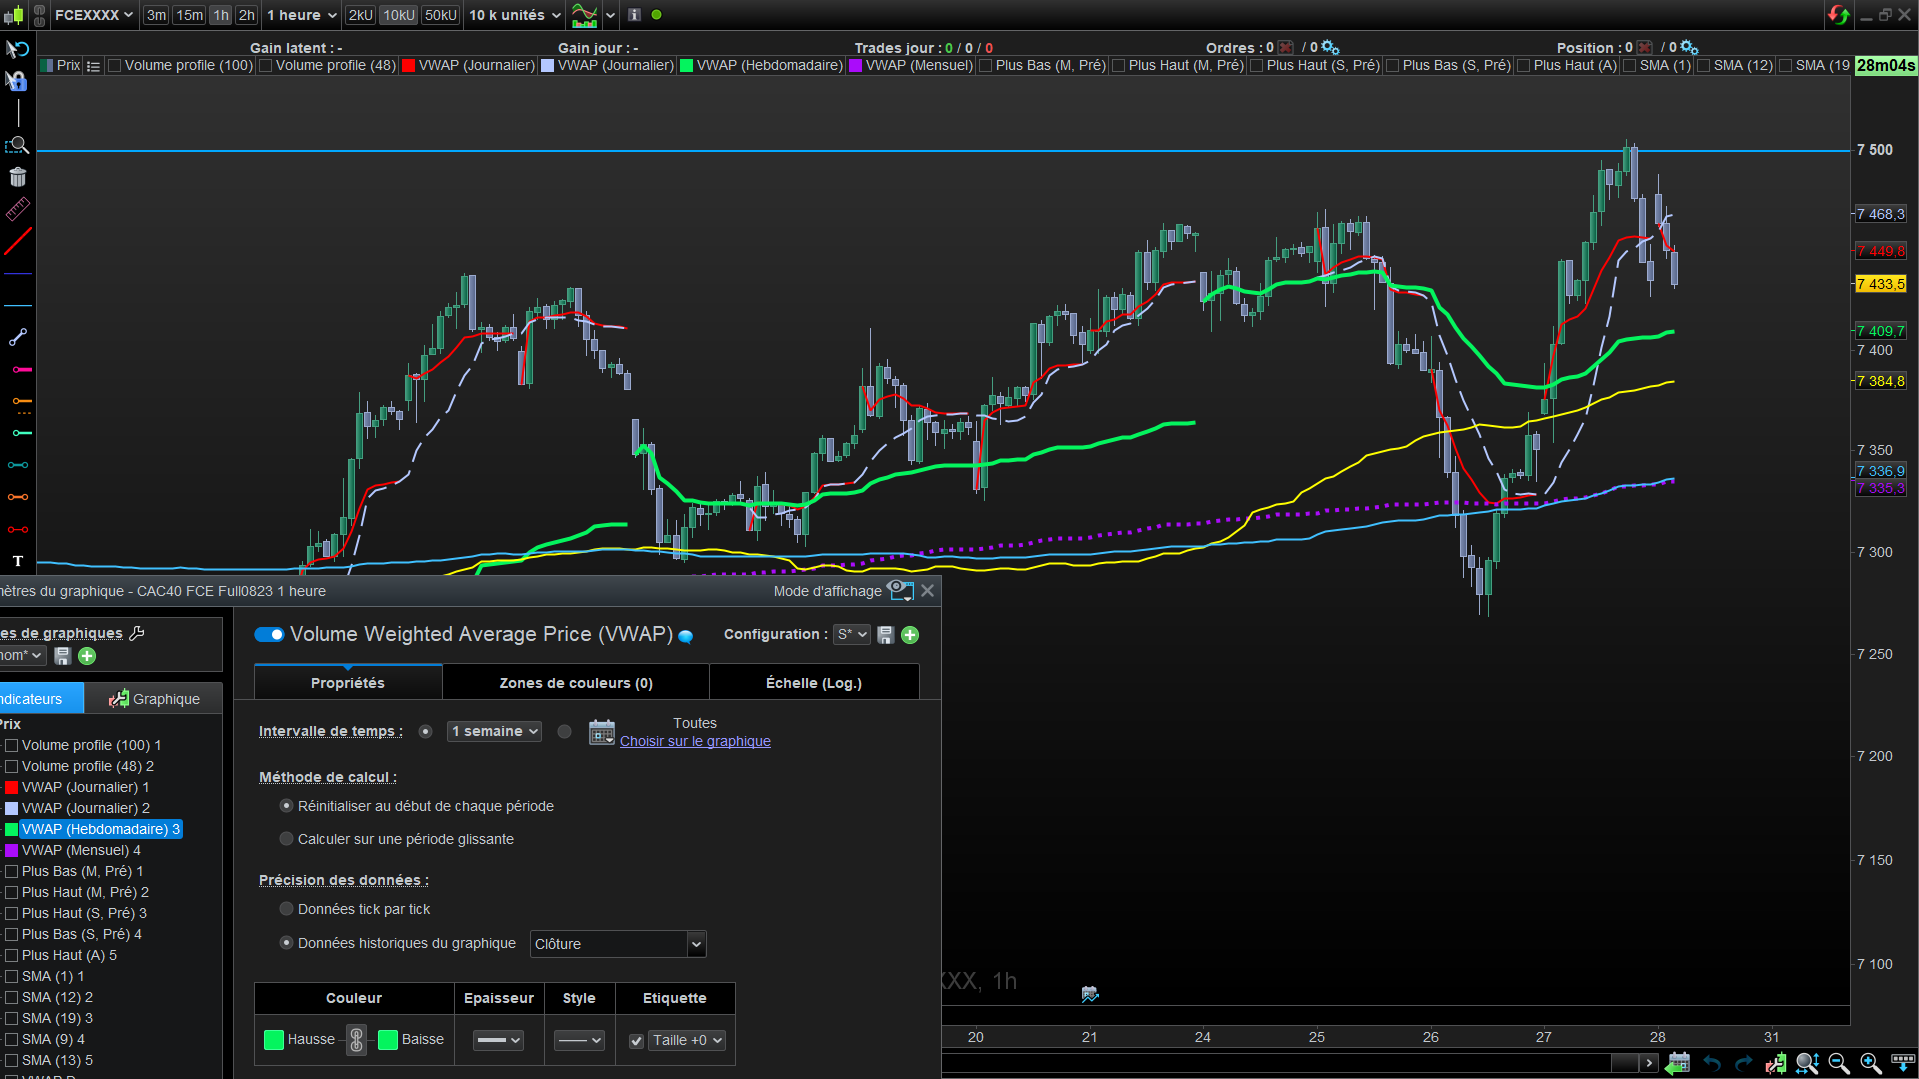Click 'Choisir sur le graphique' link
Viewport: 1919px width, 1079px height.
[x=695, y=741]
